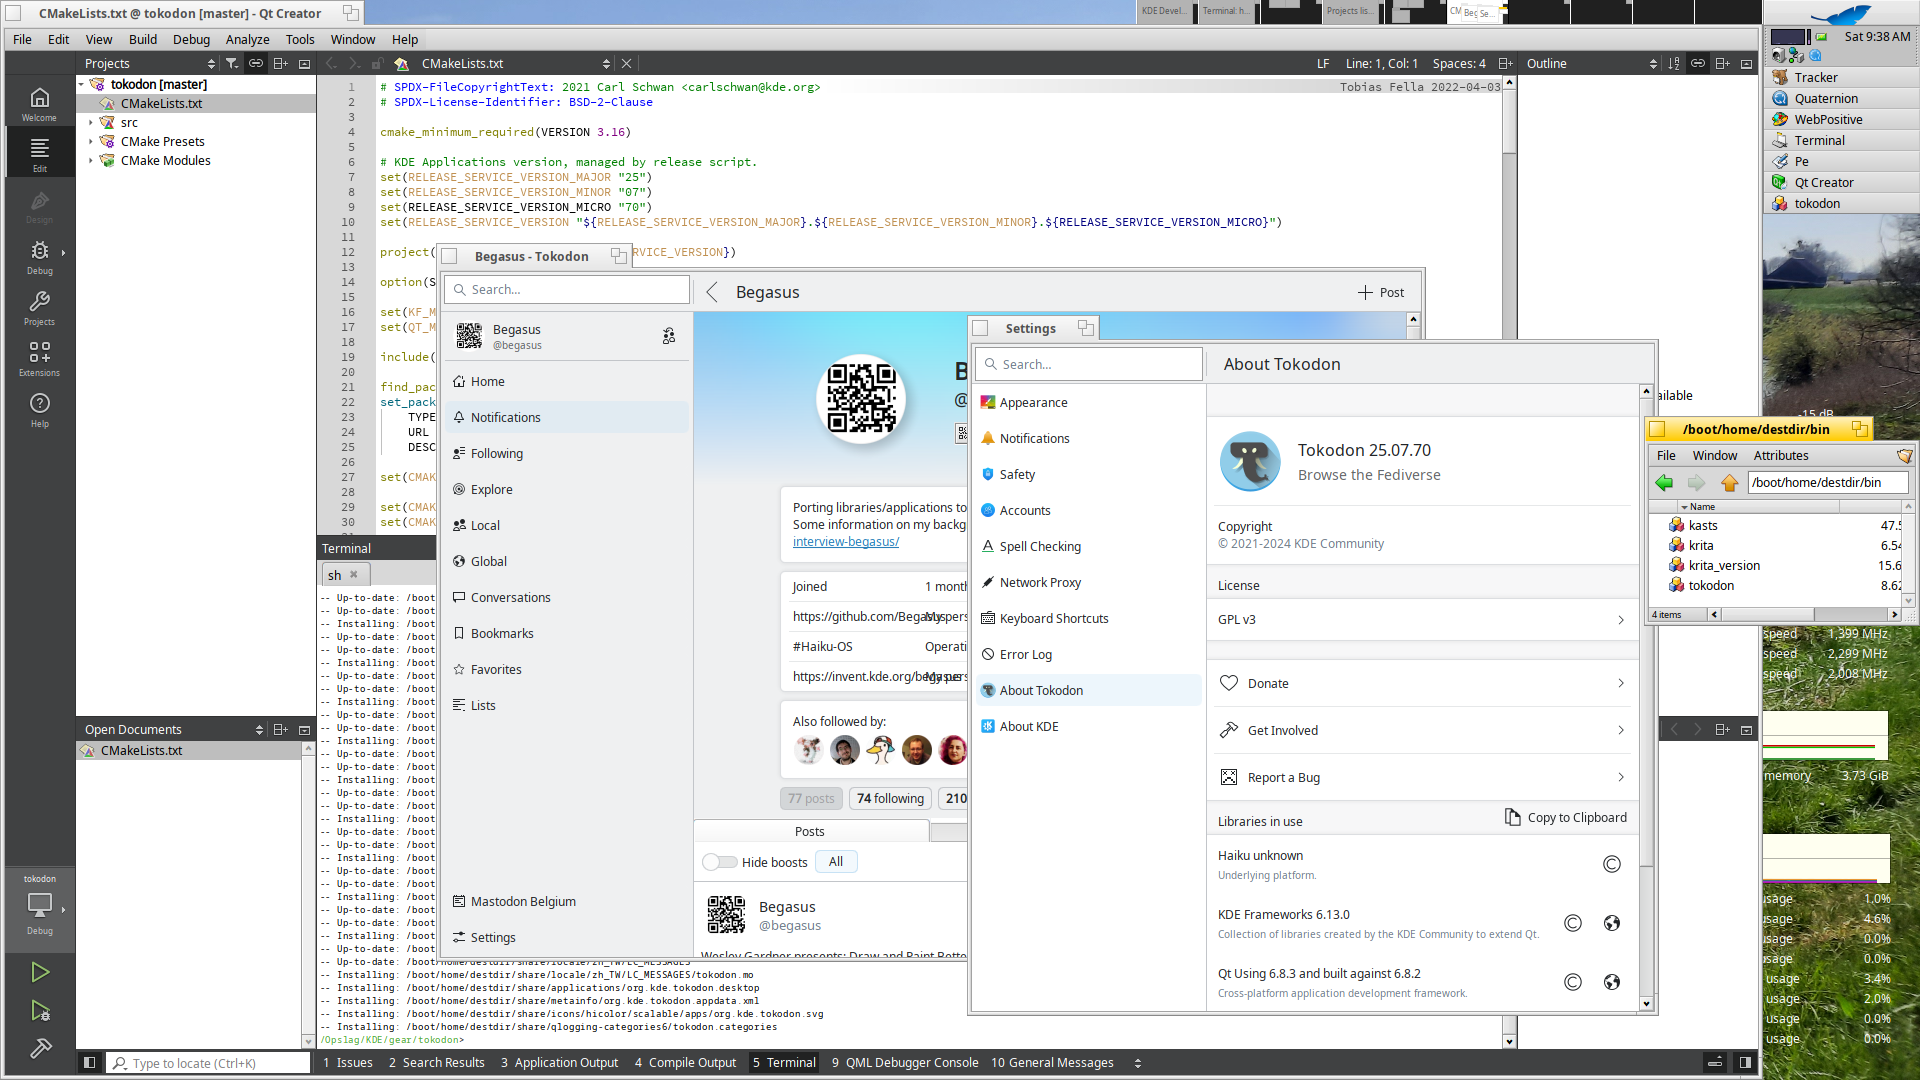Toggle the left sidebar visibility button

coord(89,1062)
